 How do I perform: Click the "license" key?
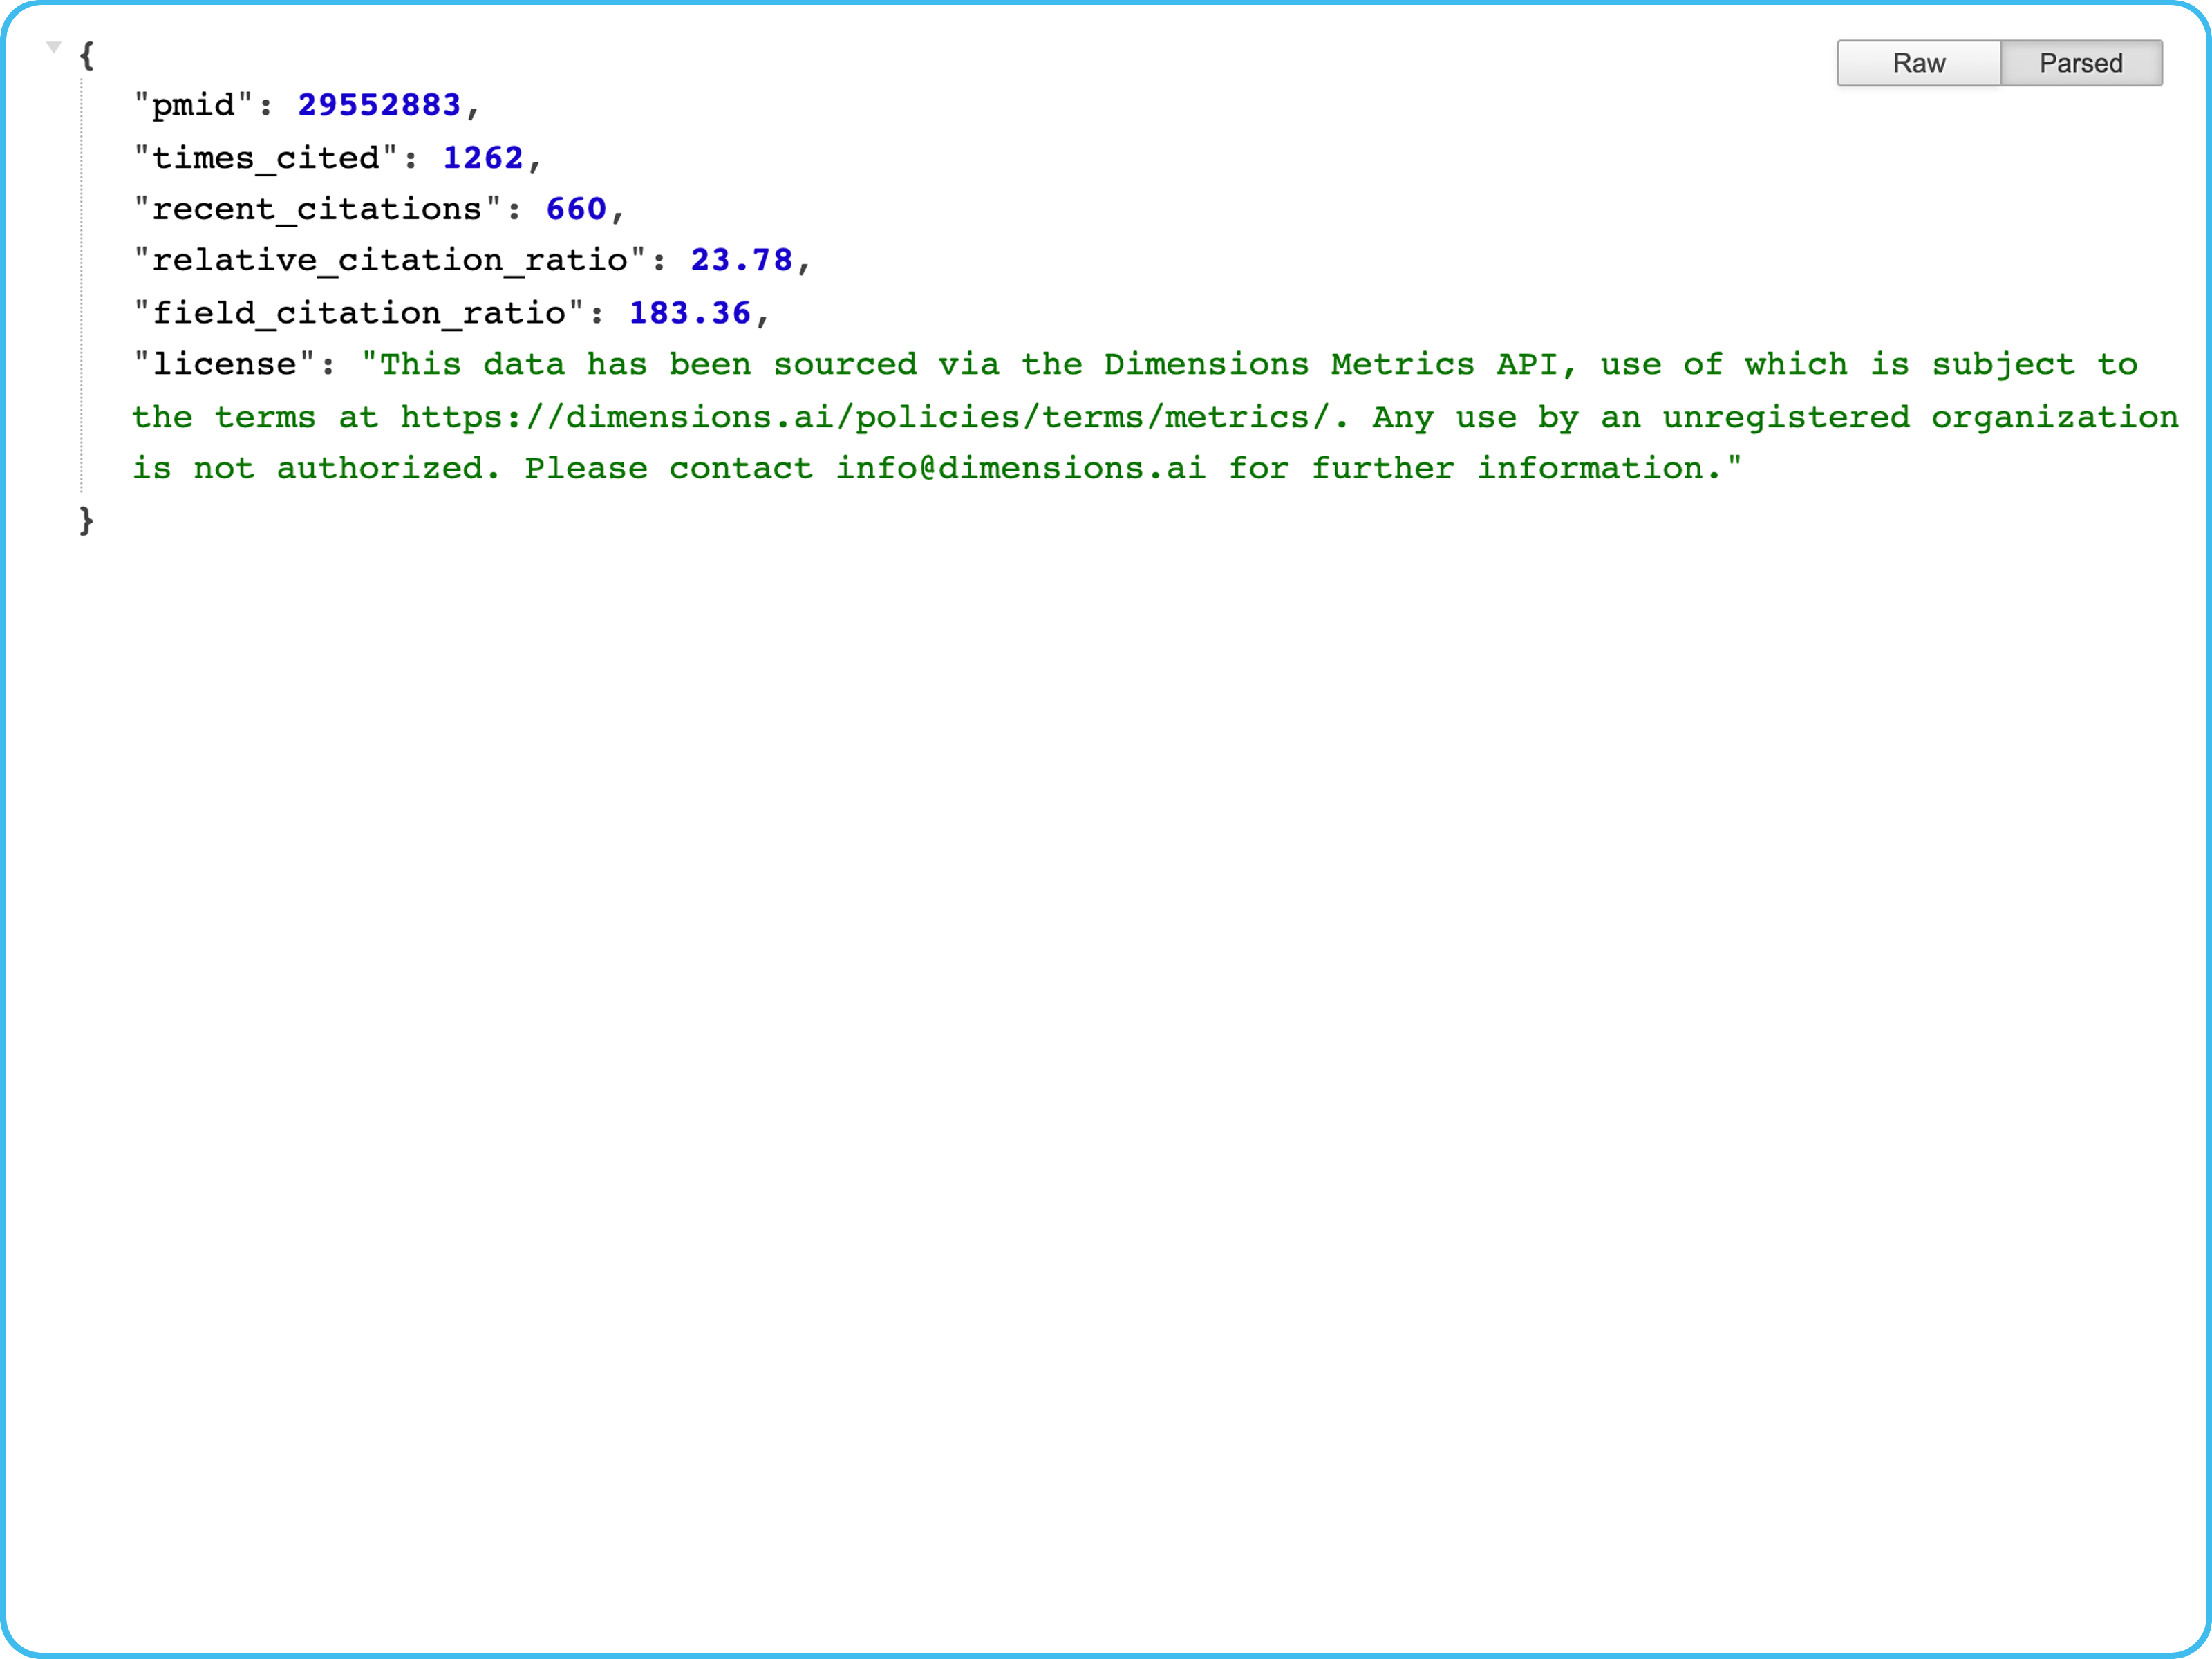coord(224,364)
